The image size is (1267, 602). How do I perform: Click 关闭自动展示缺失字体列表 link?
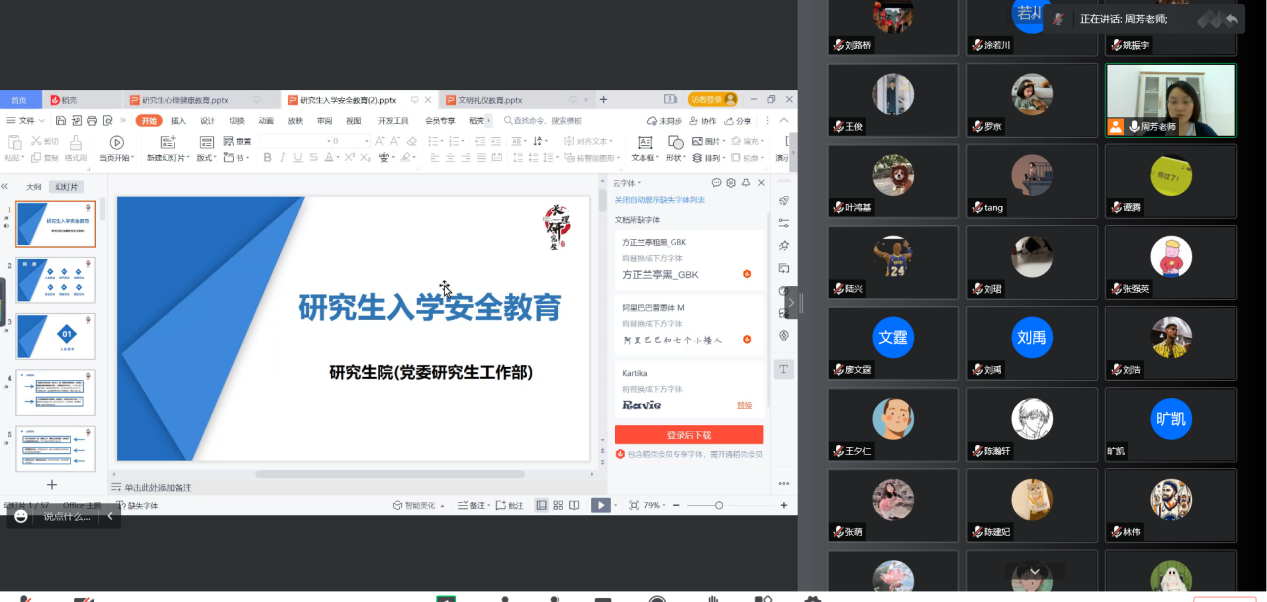(659, 200)
